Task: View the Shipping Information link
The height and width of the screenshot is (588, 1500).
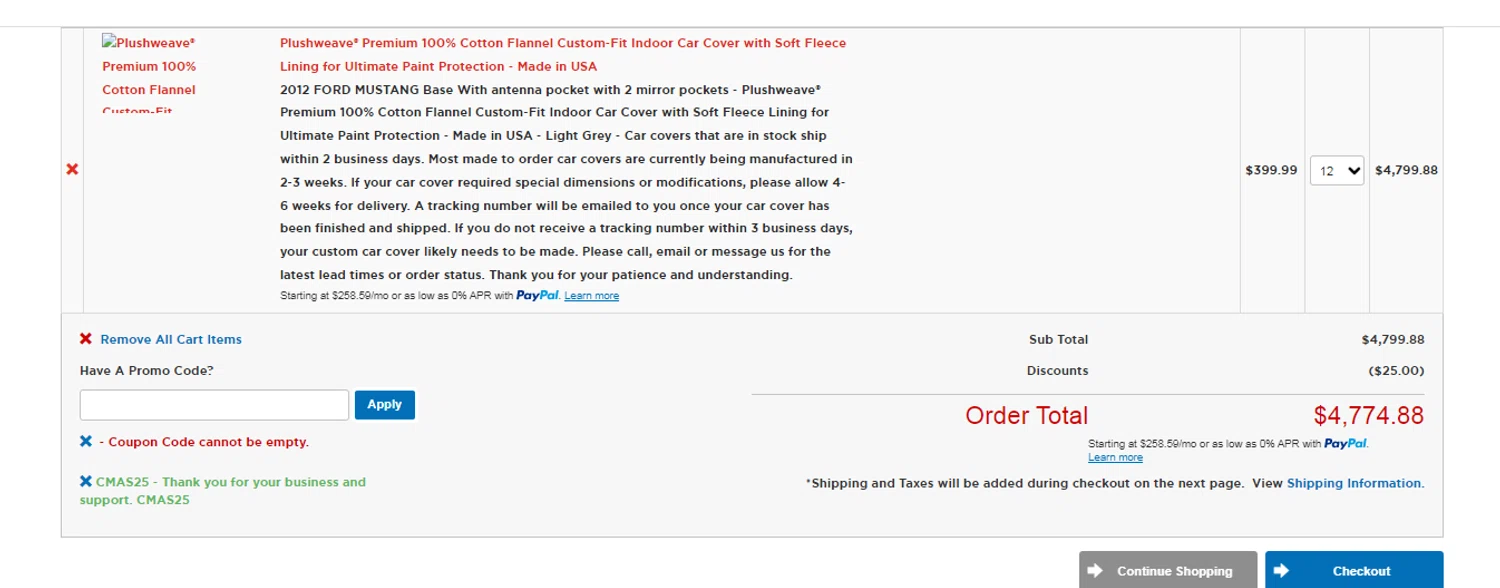Action: pyautogui.click(x=1354, y=484)
